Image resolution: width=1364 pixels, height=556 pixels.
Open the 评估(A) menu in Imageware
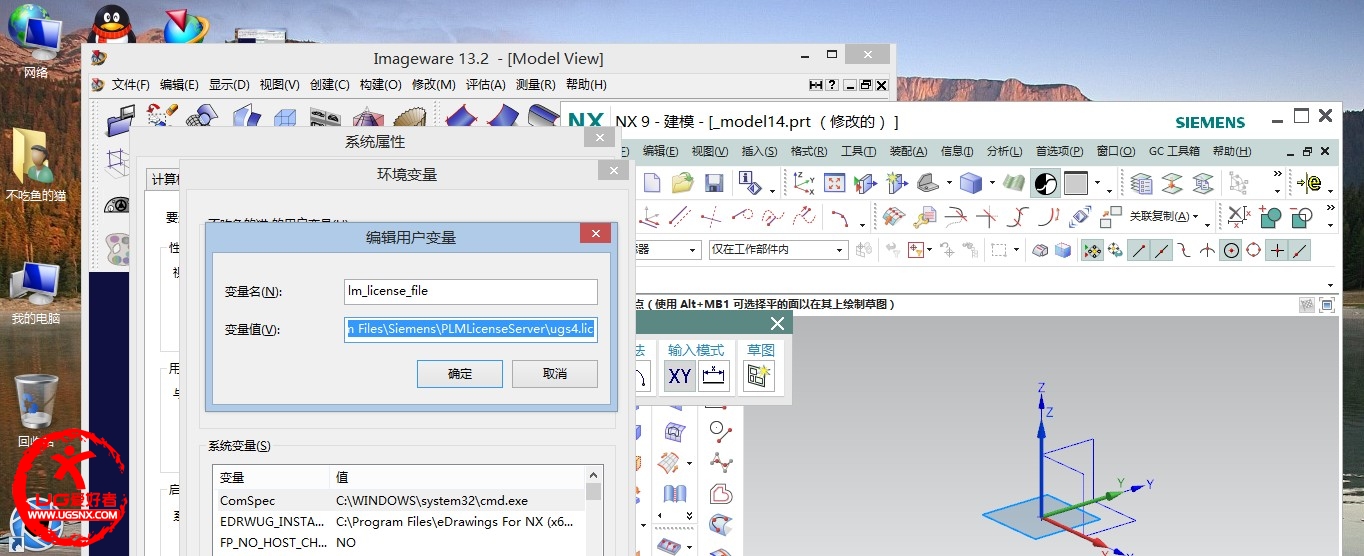[486, 85]
